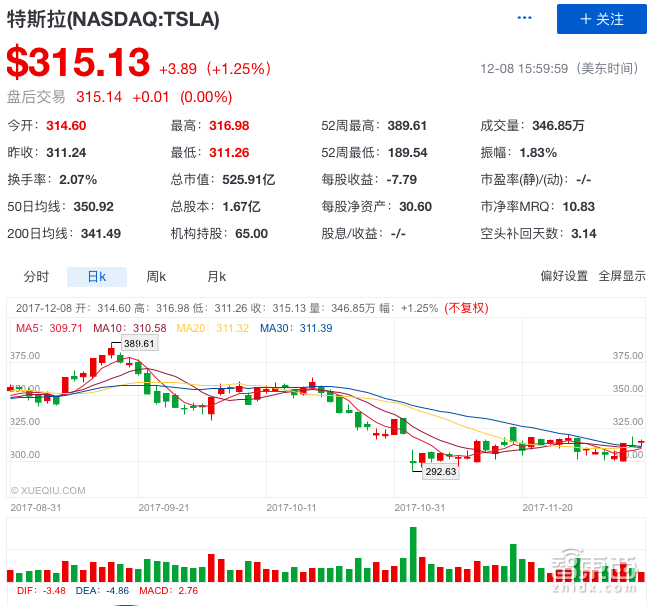This screenshot has height=606, width=654.
Task: Click the 特斯拉(NASDAQ:TSLA) stock title
Action: pyautogui.click(x=113, y=20)
